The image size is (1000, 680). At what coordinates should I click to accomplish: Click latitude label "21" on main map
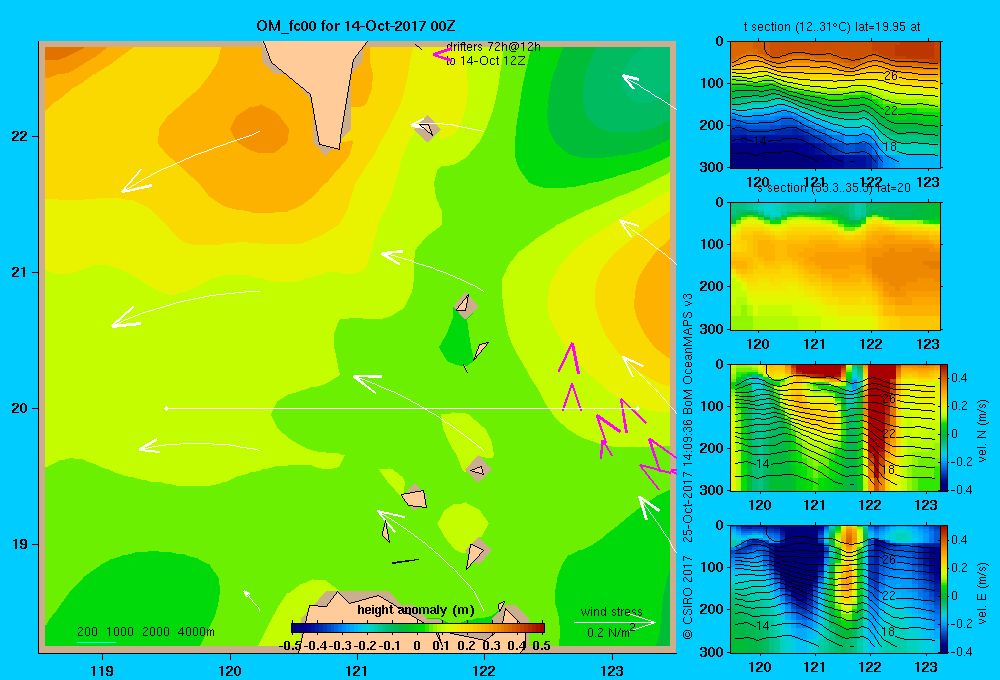coord(20,272)
